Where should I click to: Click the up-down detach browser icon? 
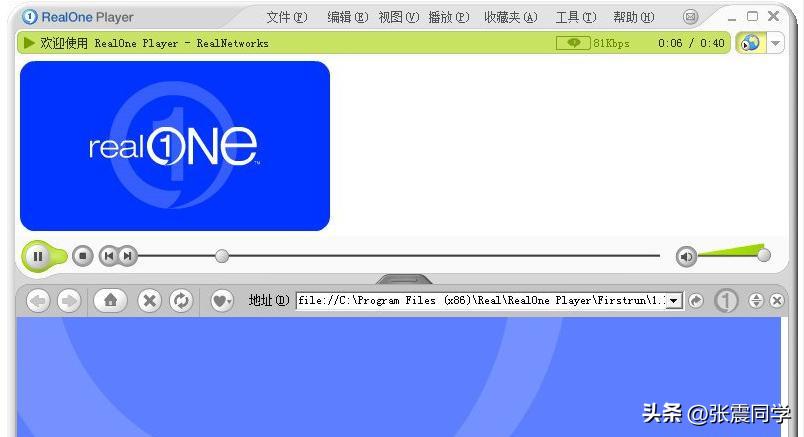pos(756,301)
